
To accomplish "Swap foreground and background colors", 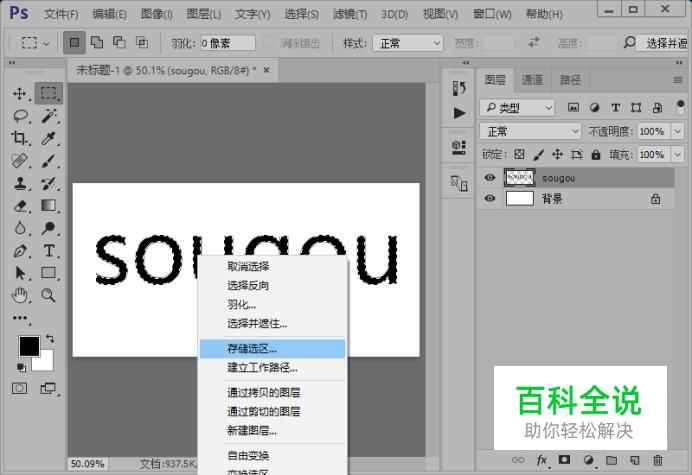I will 50,339.
